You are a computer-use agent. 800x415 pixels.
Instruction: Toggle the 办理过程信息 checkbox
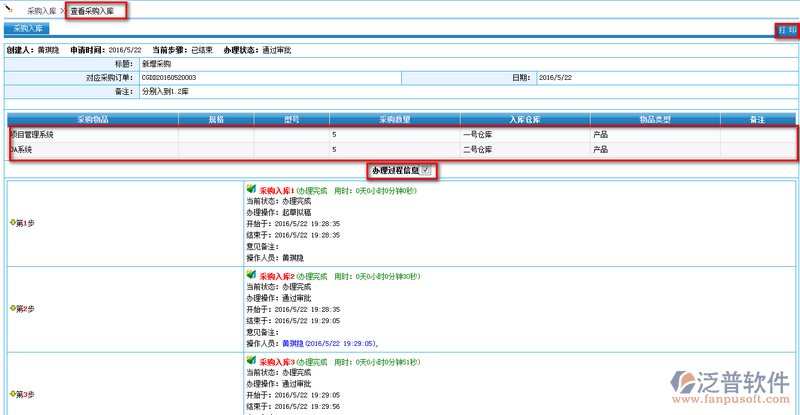coord(427,170)
